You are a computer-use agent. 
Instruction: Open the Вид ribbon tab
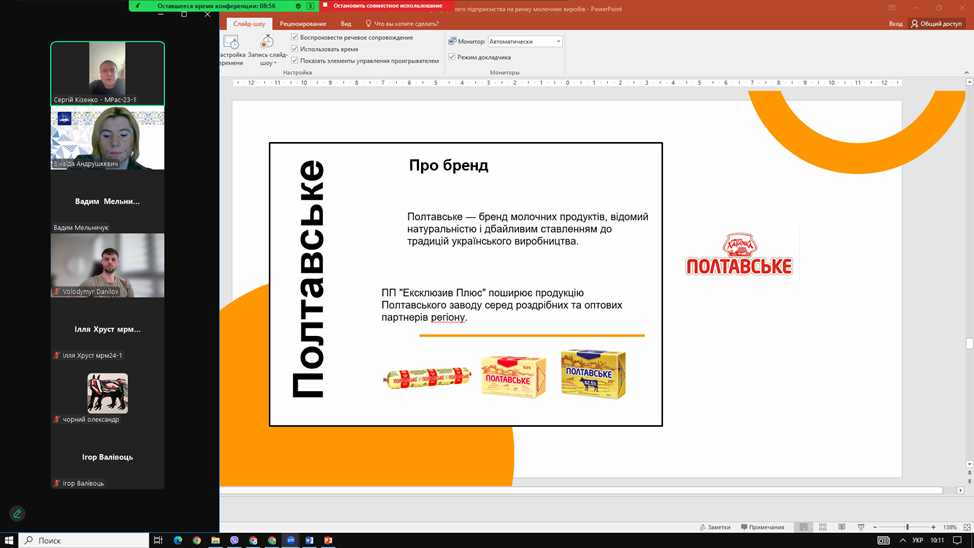tap(346, 24)
